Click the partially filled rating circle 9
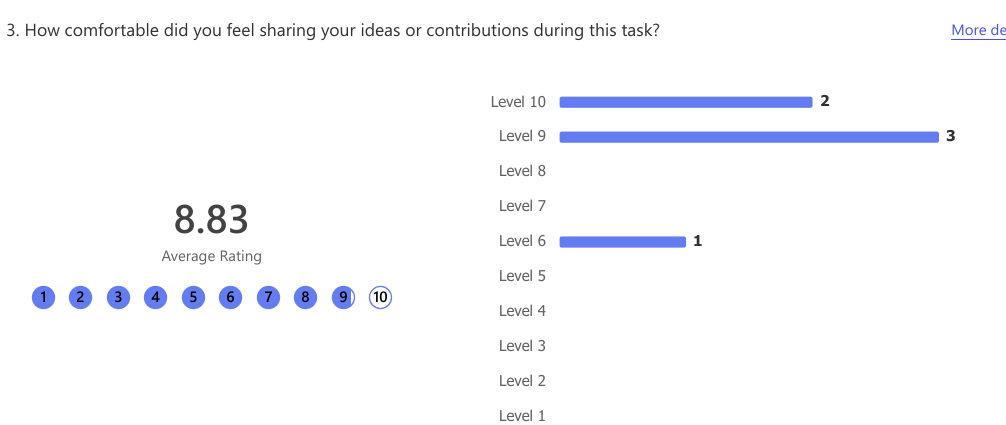 [x=343, y=297]
